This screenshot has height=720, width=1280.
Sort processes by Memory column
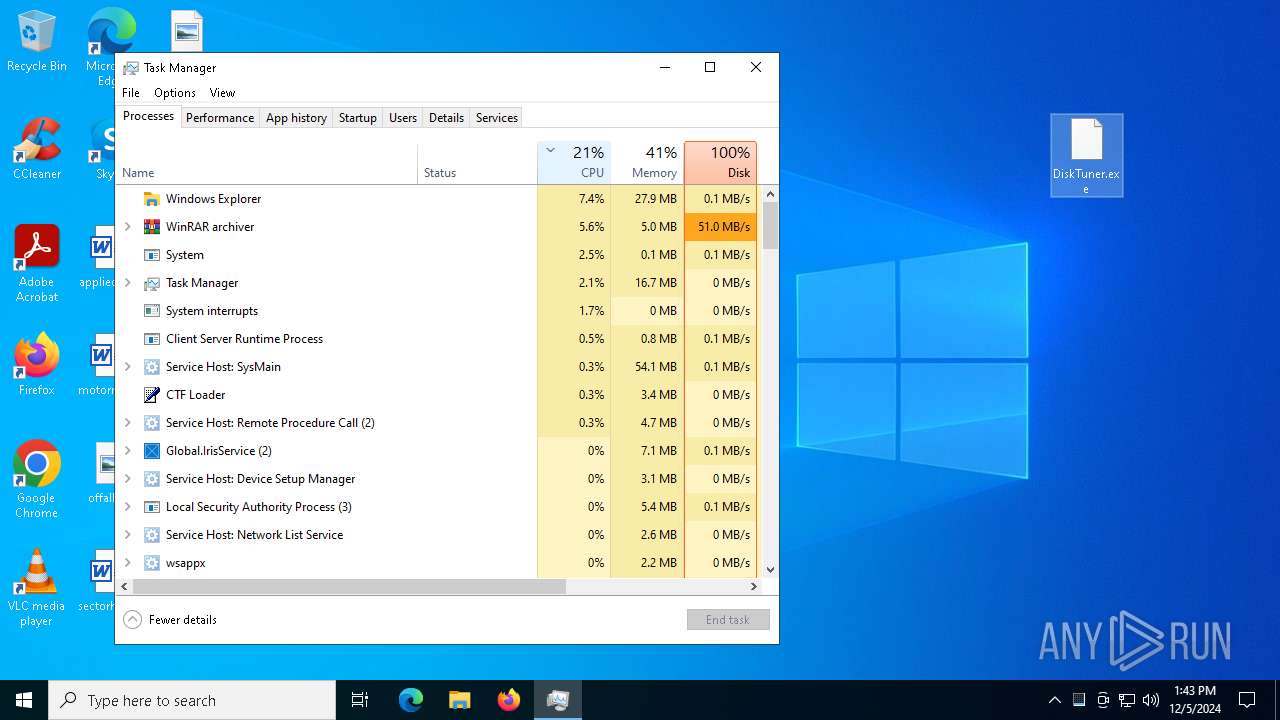(x=647, y=162)
